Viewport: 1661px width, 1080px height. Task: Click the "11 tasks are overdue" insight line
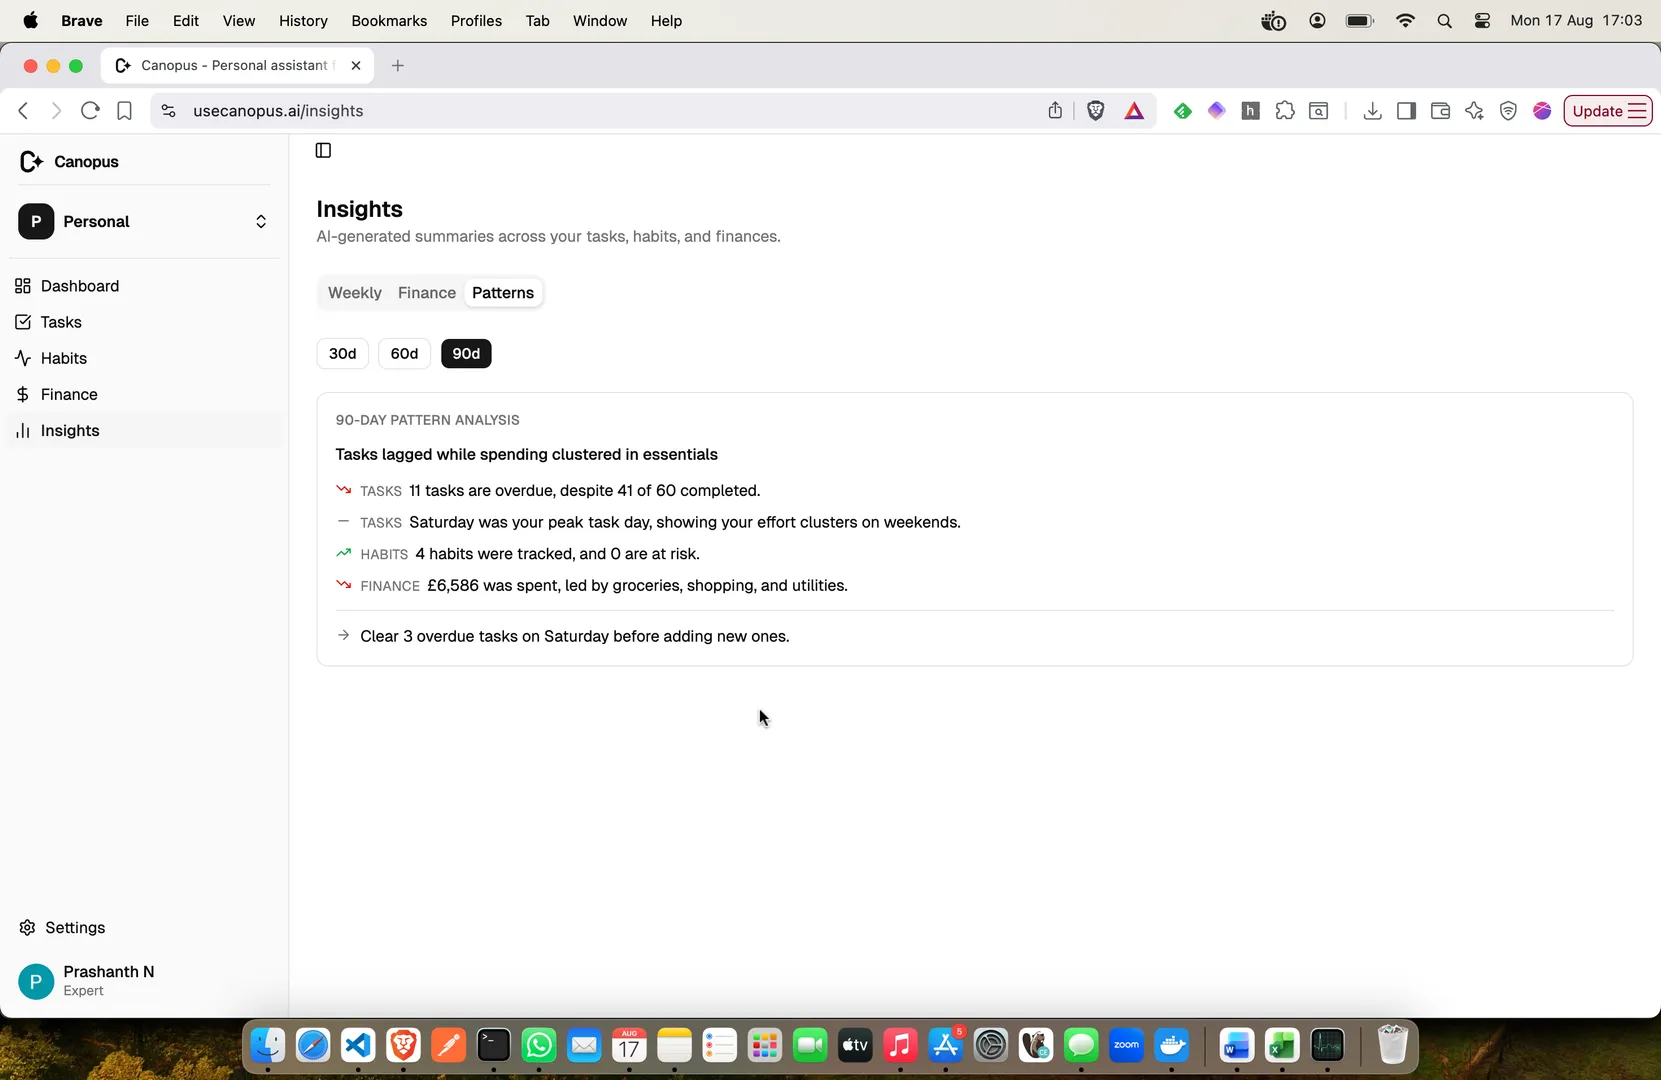pos(585,491)
